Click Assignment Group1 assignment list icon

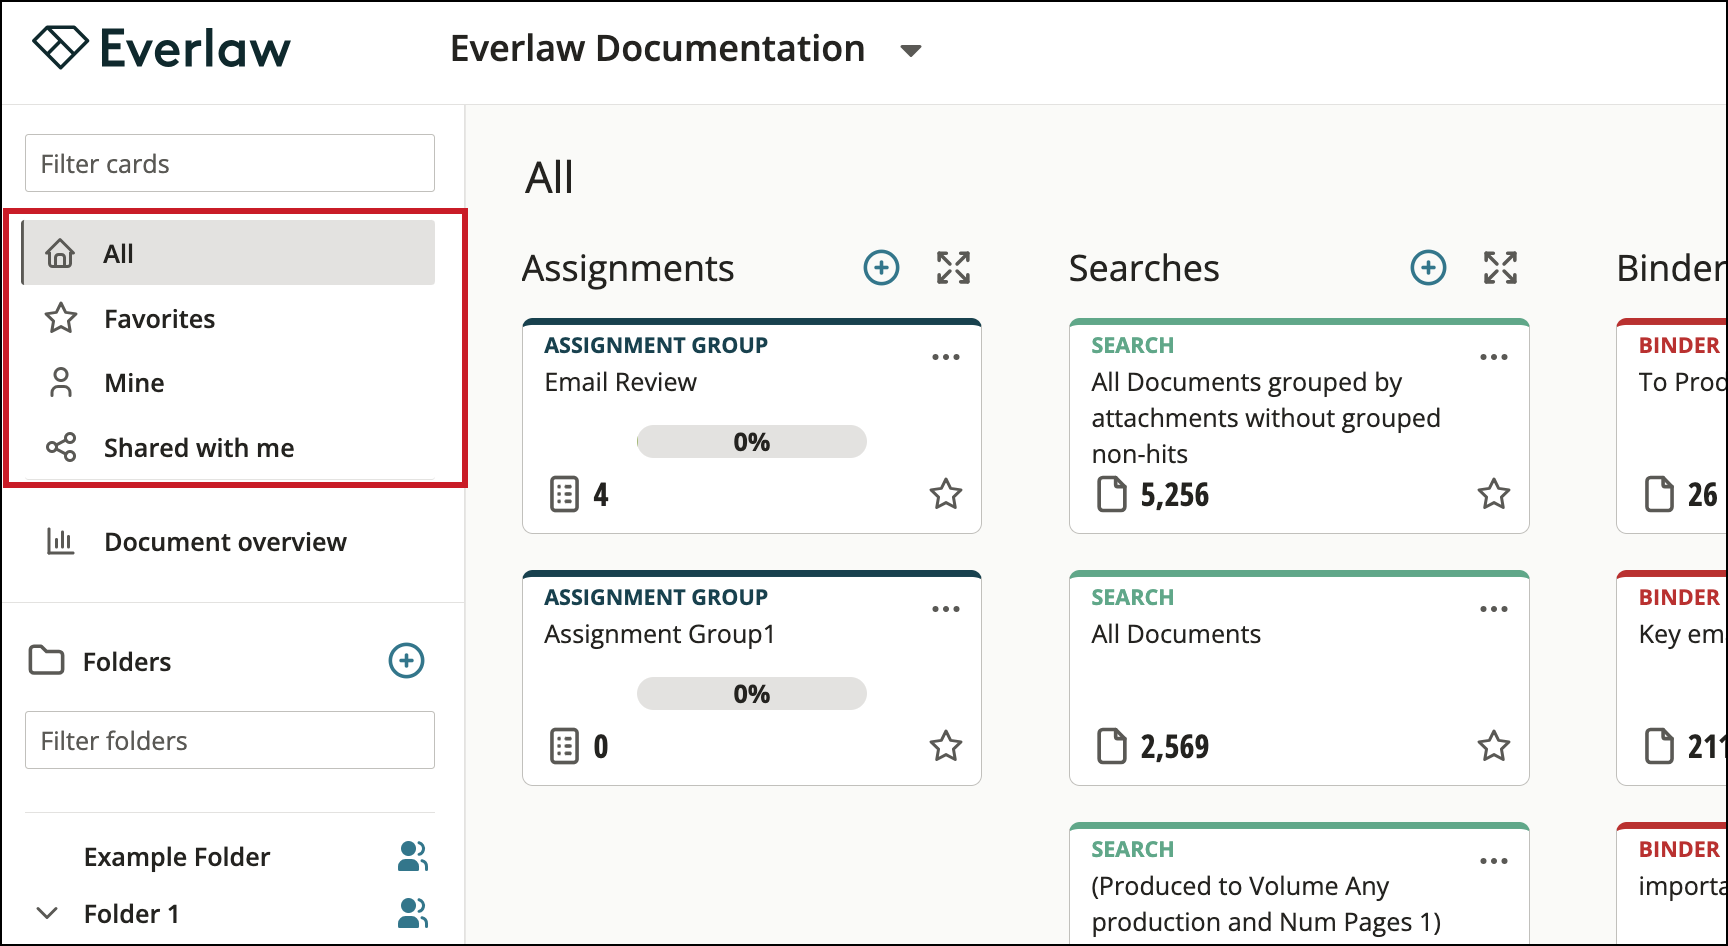[x=565, y=746]
